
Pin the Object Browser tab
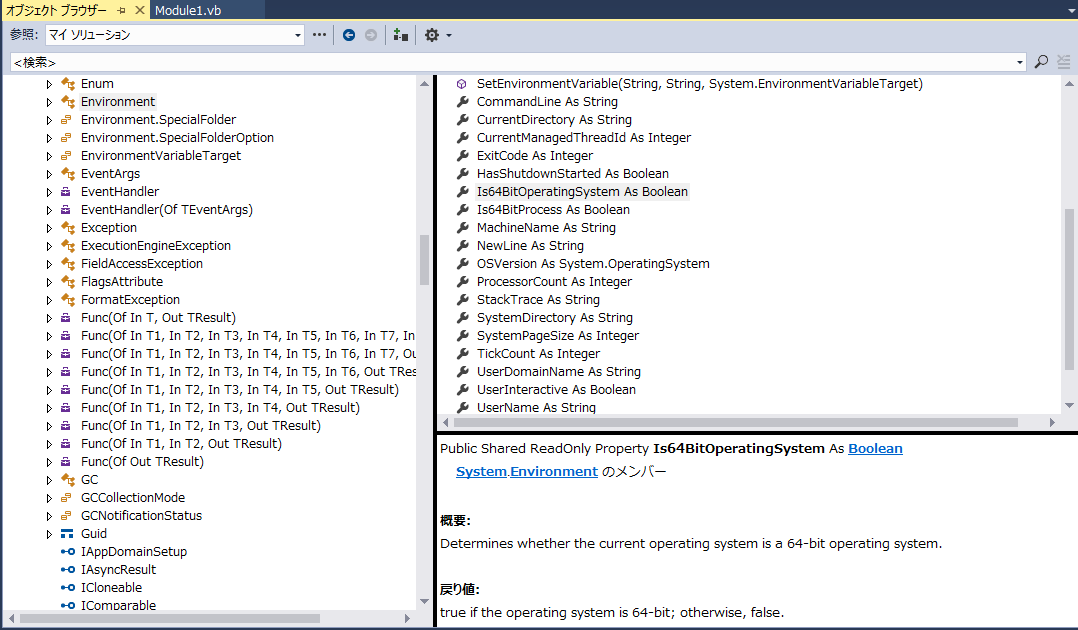click(x=122, y=9)
